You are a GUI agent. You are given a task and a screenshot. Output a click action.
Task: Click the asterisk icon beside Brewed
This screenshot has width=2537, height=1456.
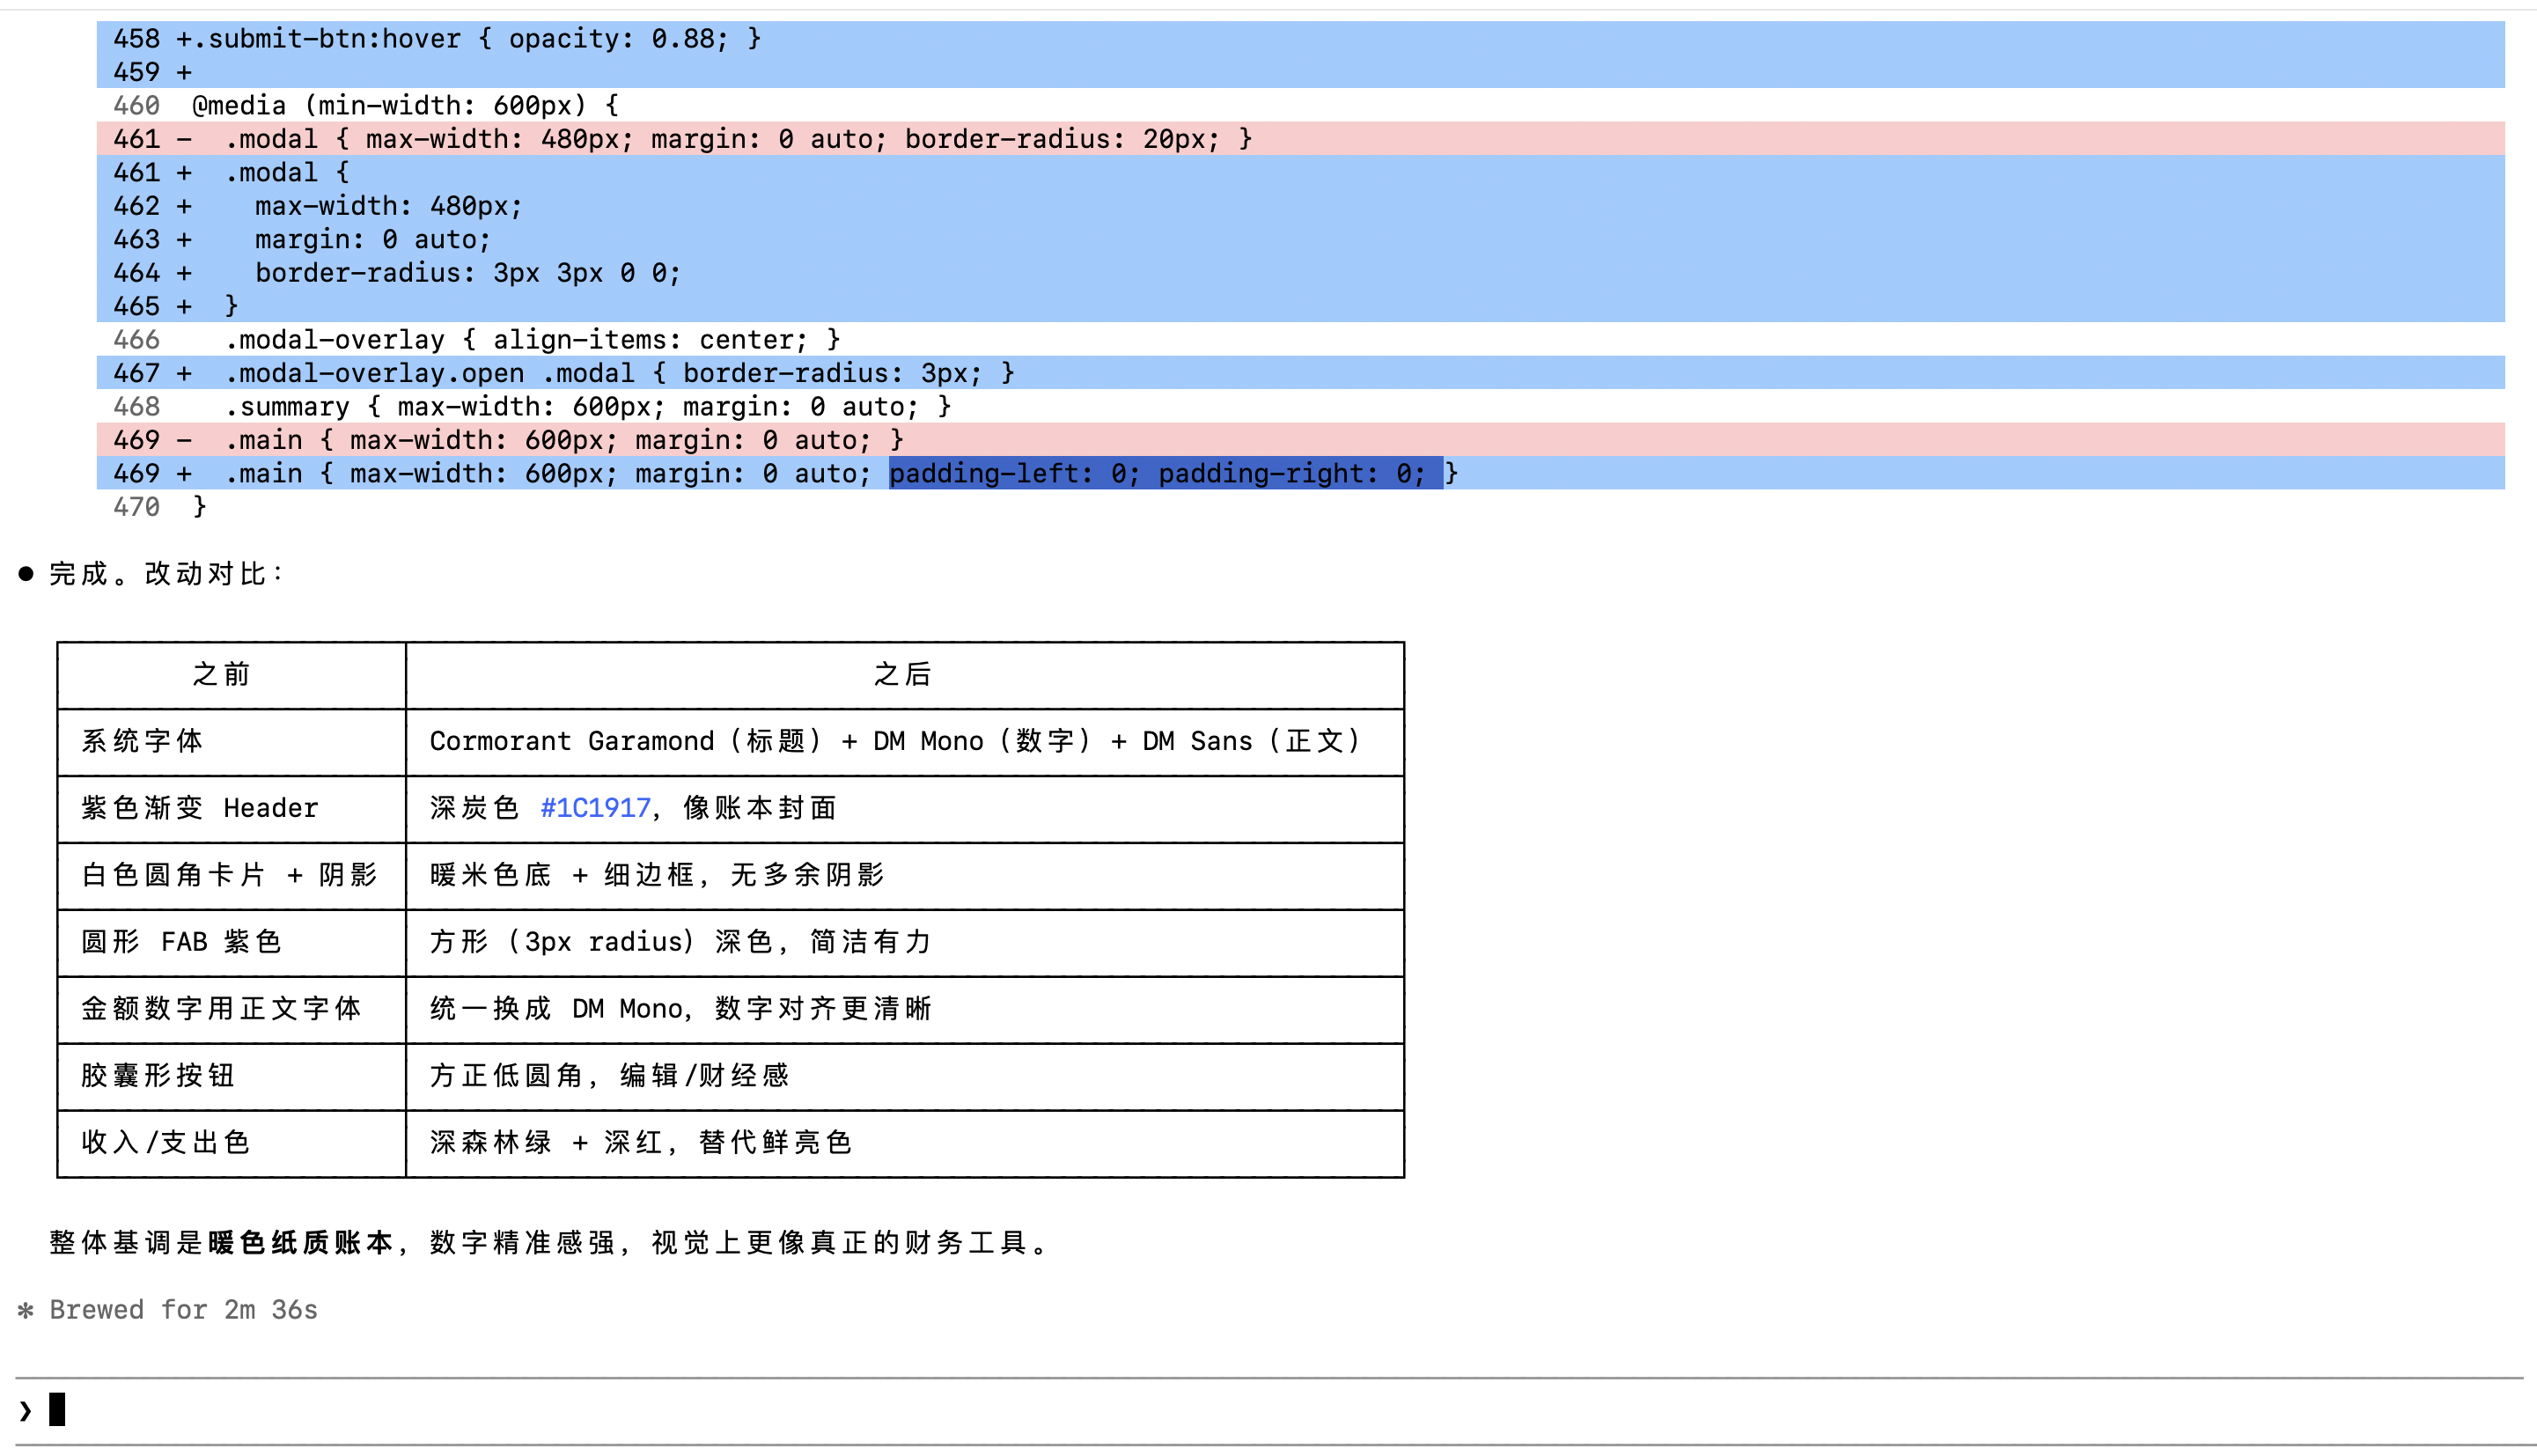pyautogui.click(x=26, y=1310)
